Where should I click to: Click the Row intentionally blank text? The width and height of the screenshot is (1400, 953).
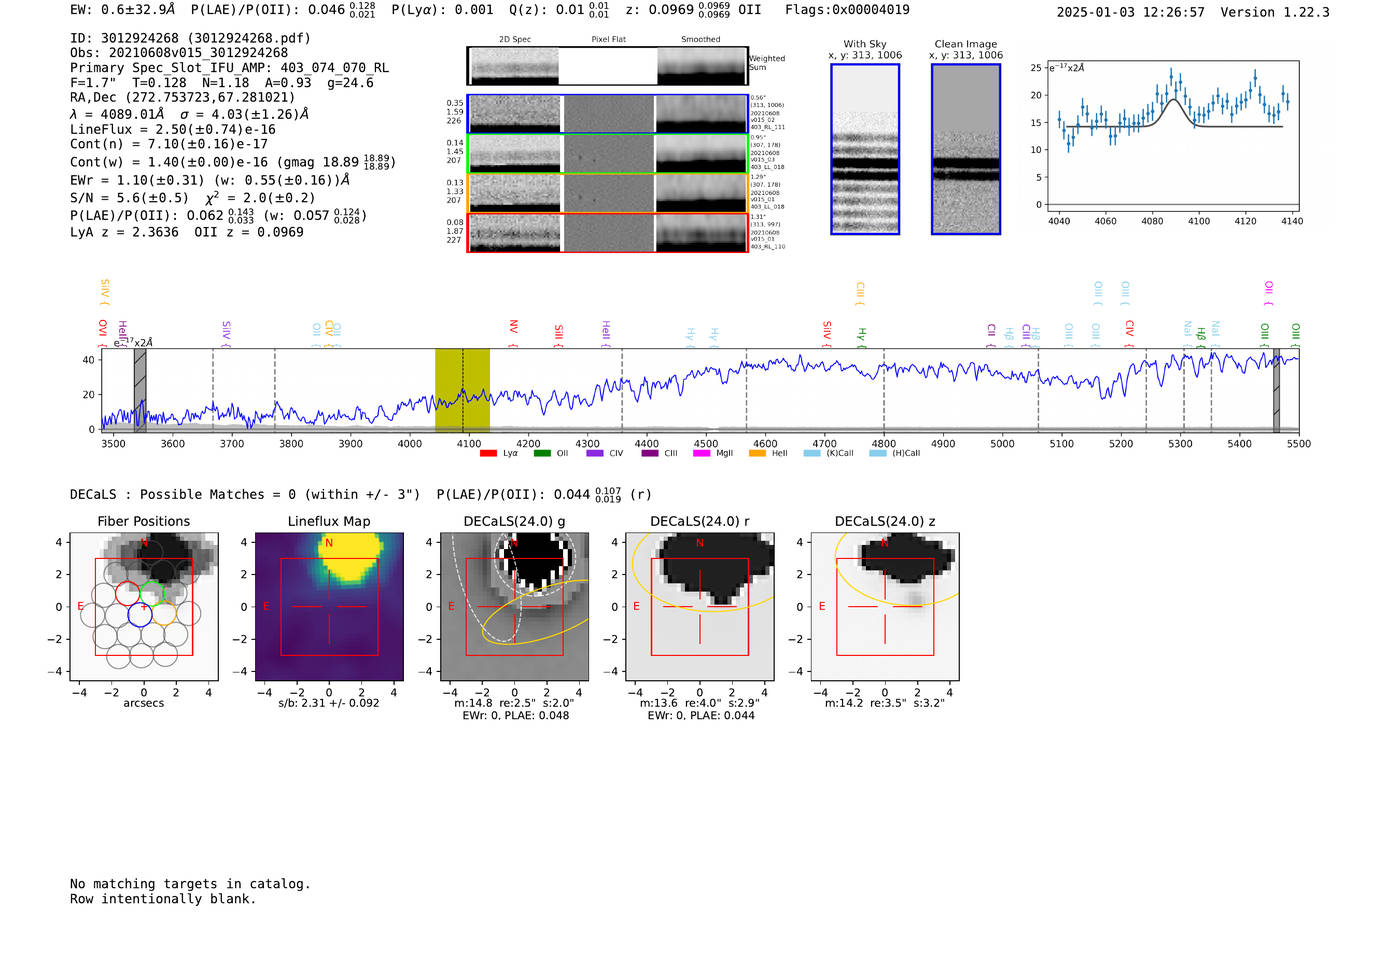(x=163, y=899)
